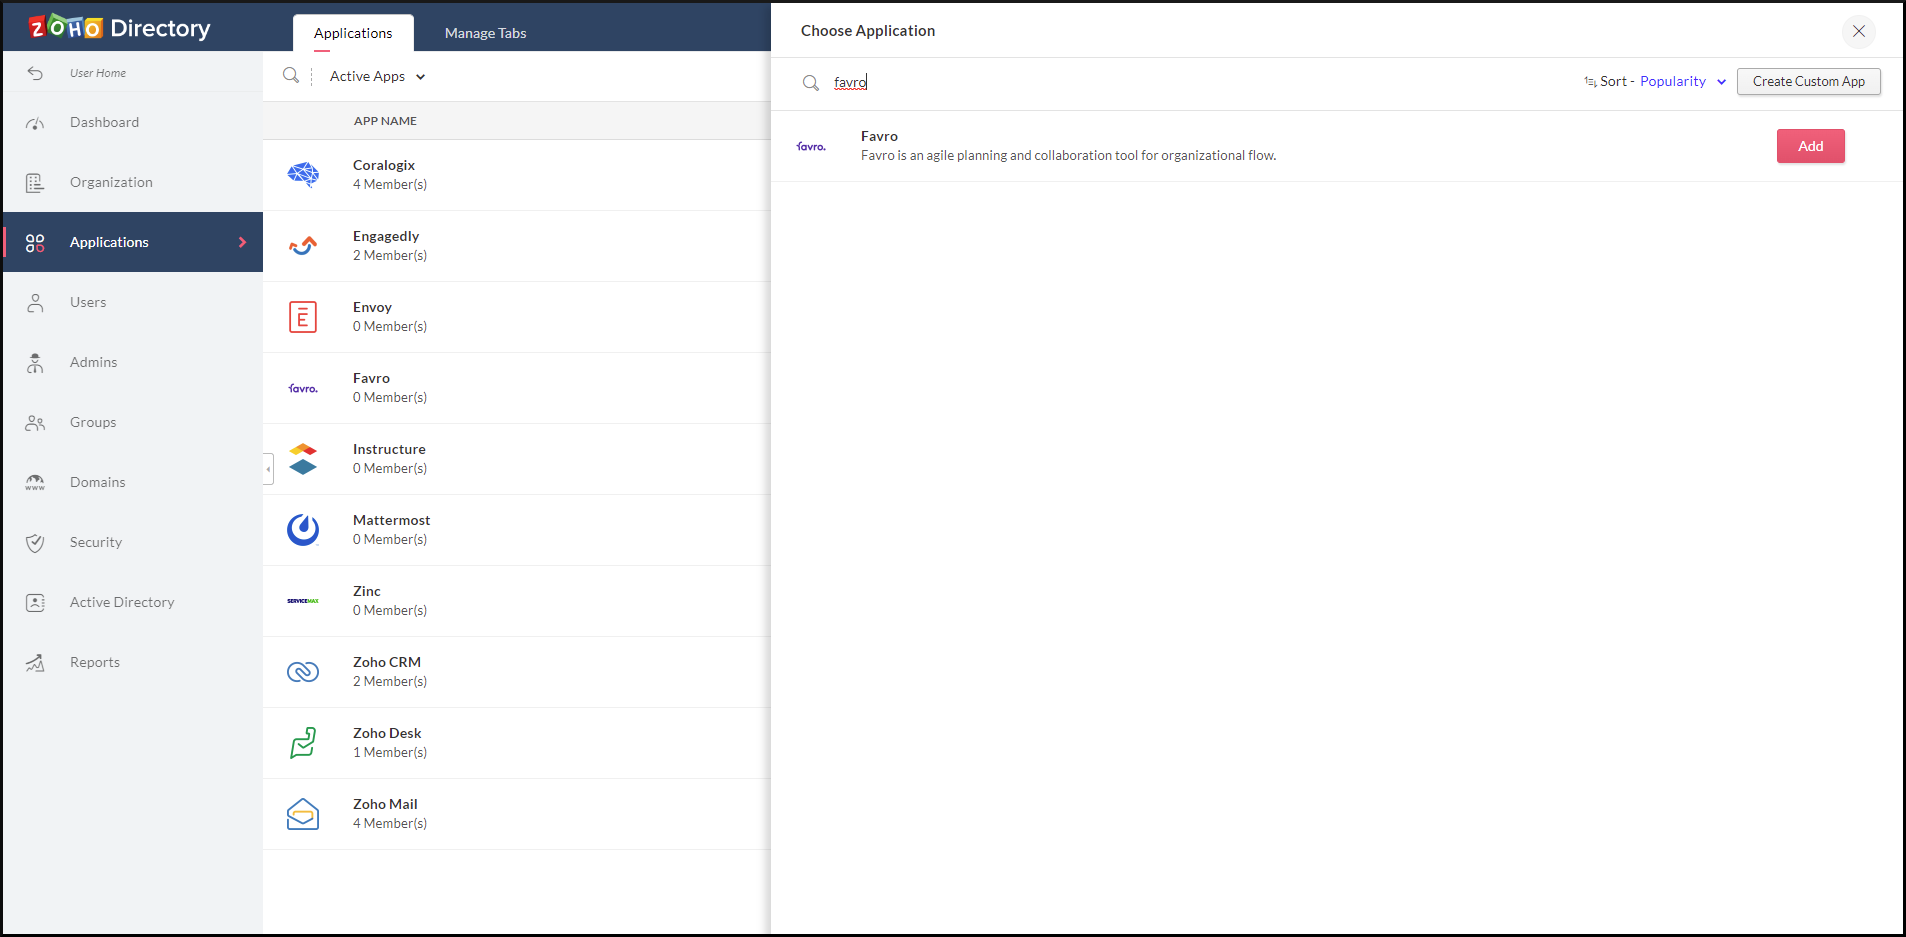Expand the Applications sidebar chevron
Viewport: 1906px width, 937px height.
[241, 242]
